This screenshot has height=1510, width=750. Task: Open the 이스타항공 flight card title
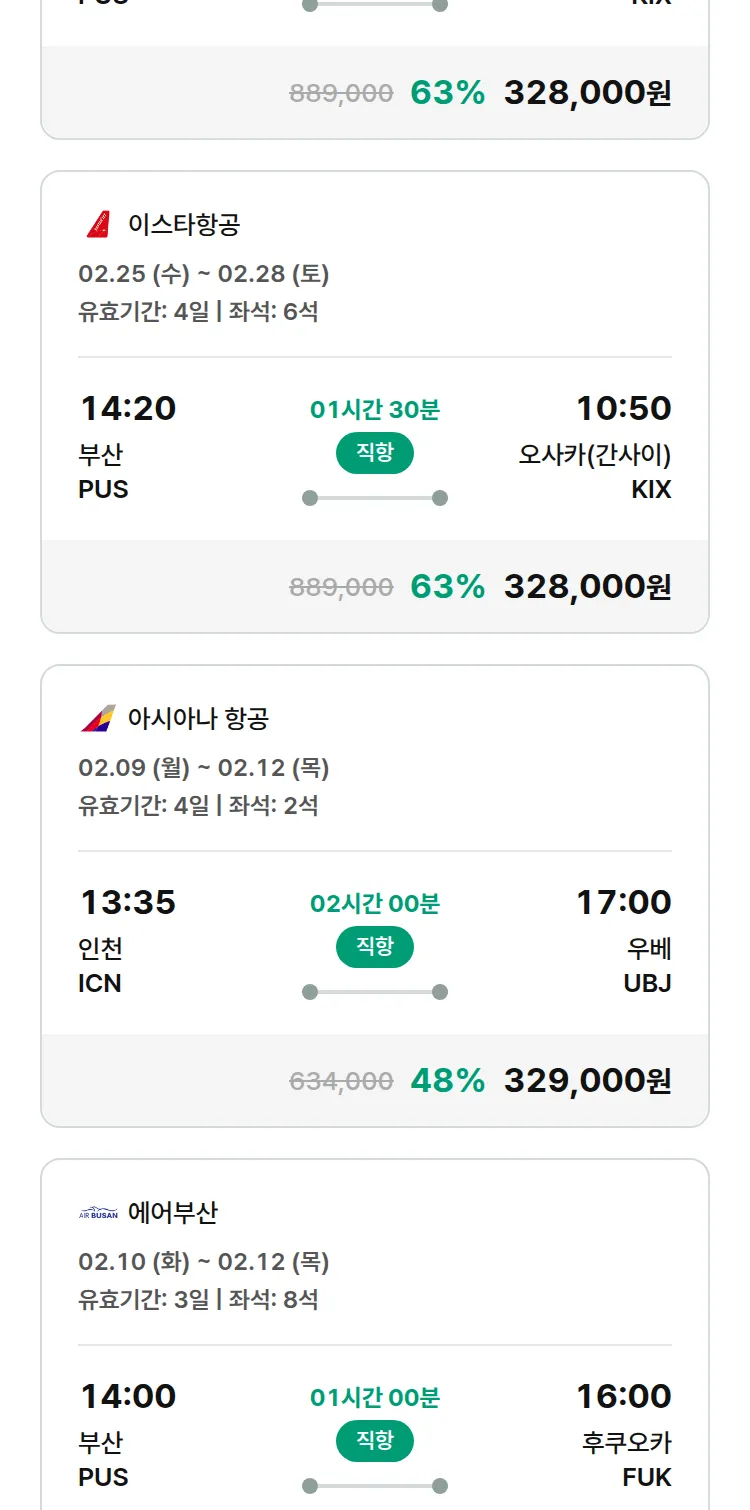[x=184, y=225]
